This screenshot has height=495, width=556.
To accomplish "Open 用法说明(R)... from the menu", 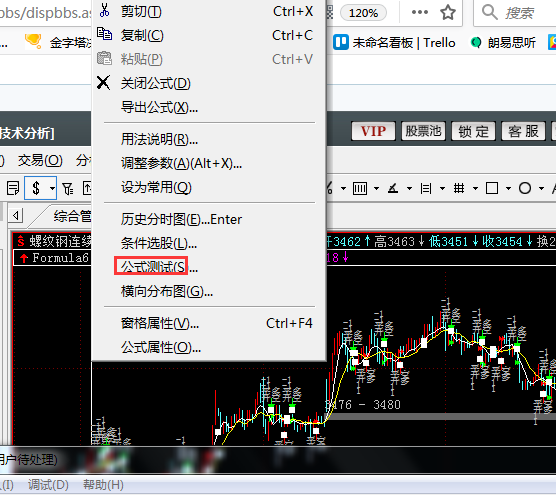I will 209,139.
